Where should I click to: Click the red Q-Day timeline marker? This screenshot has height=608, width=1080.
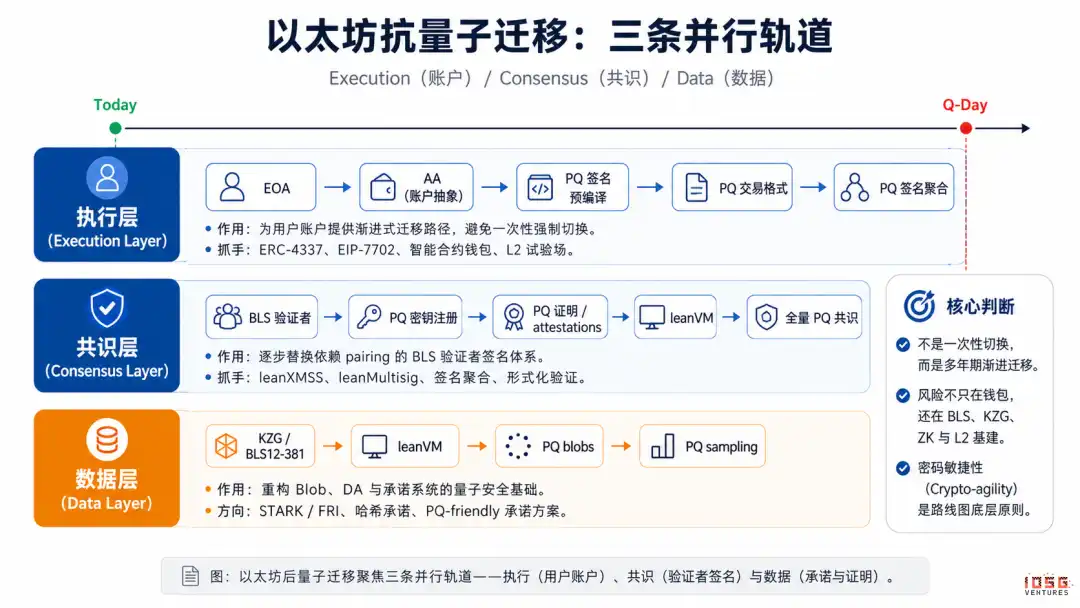tap(966, 128)
